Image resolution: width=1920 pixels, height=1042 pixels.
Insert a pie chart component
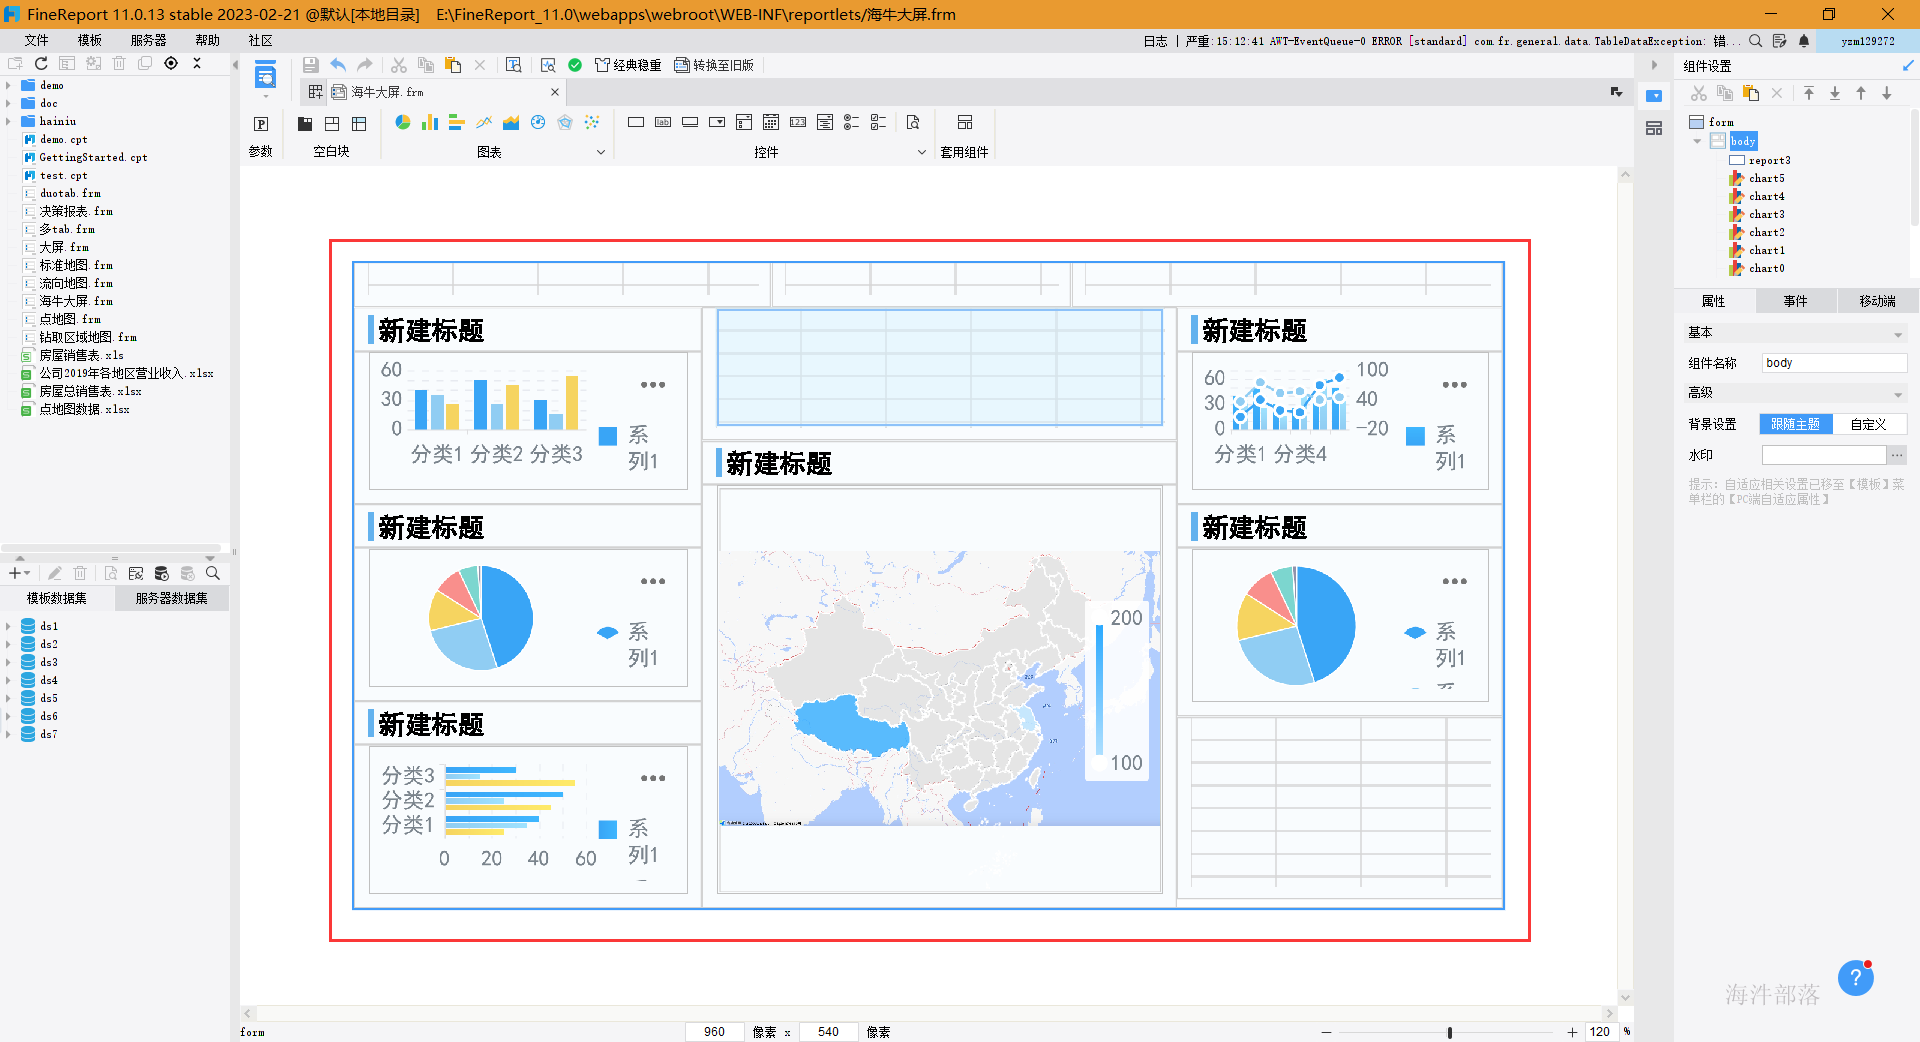(x=403, y=122)
